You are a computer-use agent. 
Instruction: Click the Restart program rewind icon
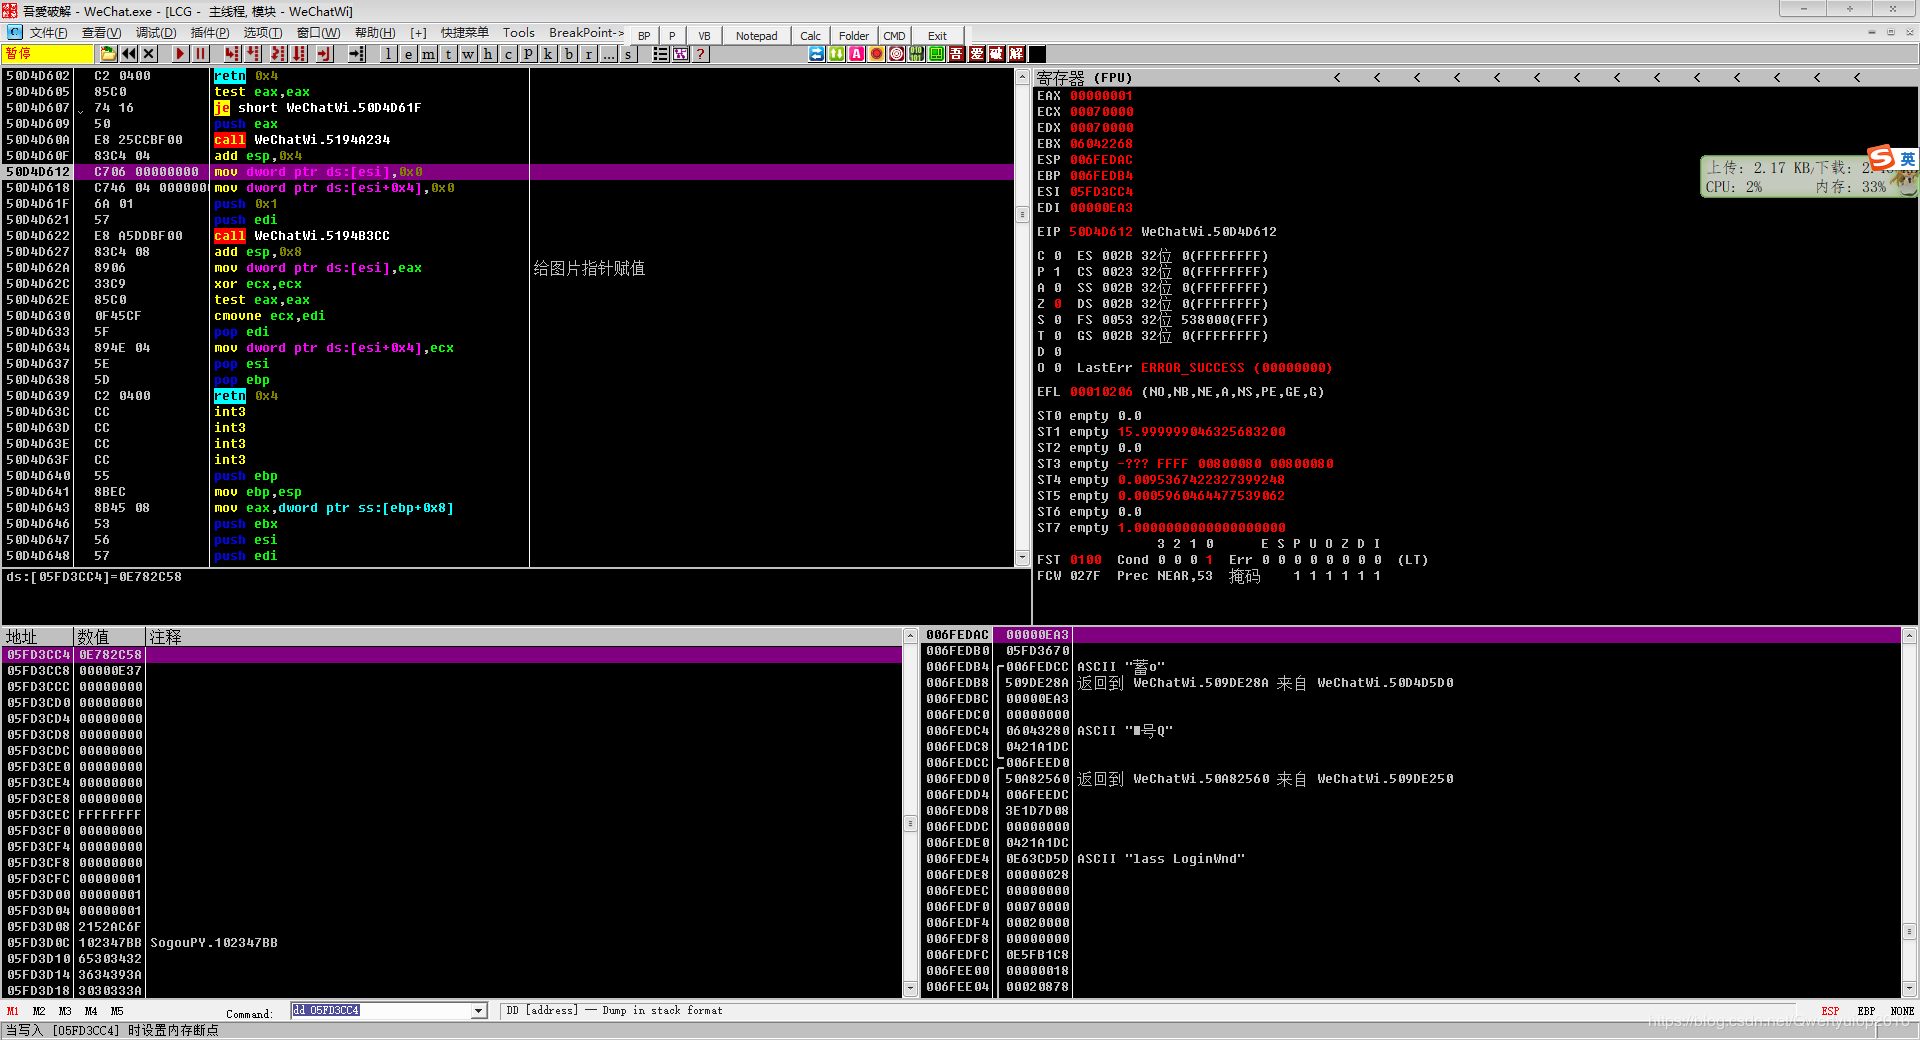tap(129, 54)
